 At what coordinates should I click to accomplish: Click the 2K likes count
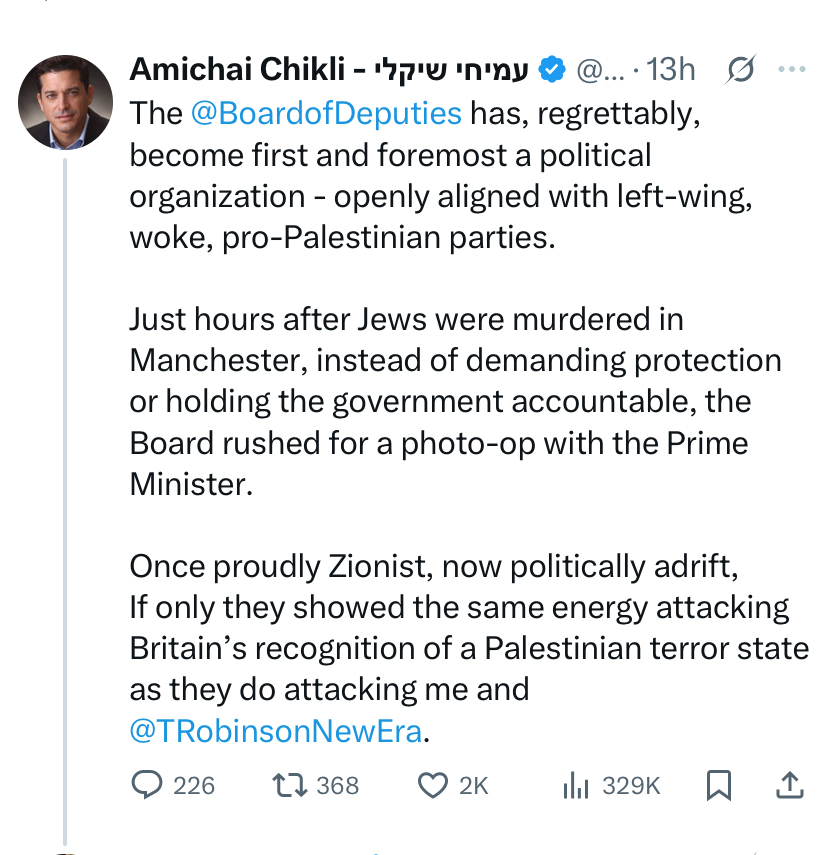(473, 786)
